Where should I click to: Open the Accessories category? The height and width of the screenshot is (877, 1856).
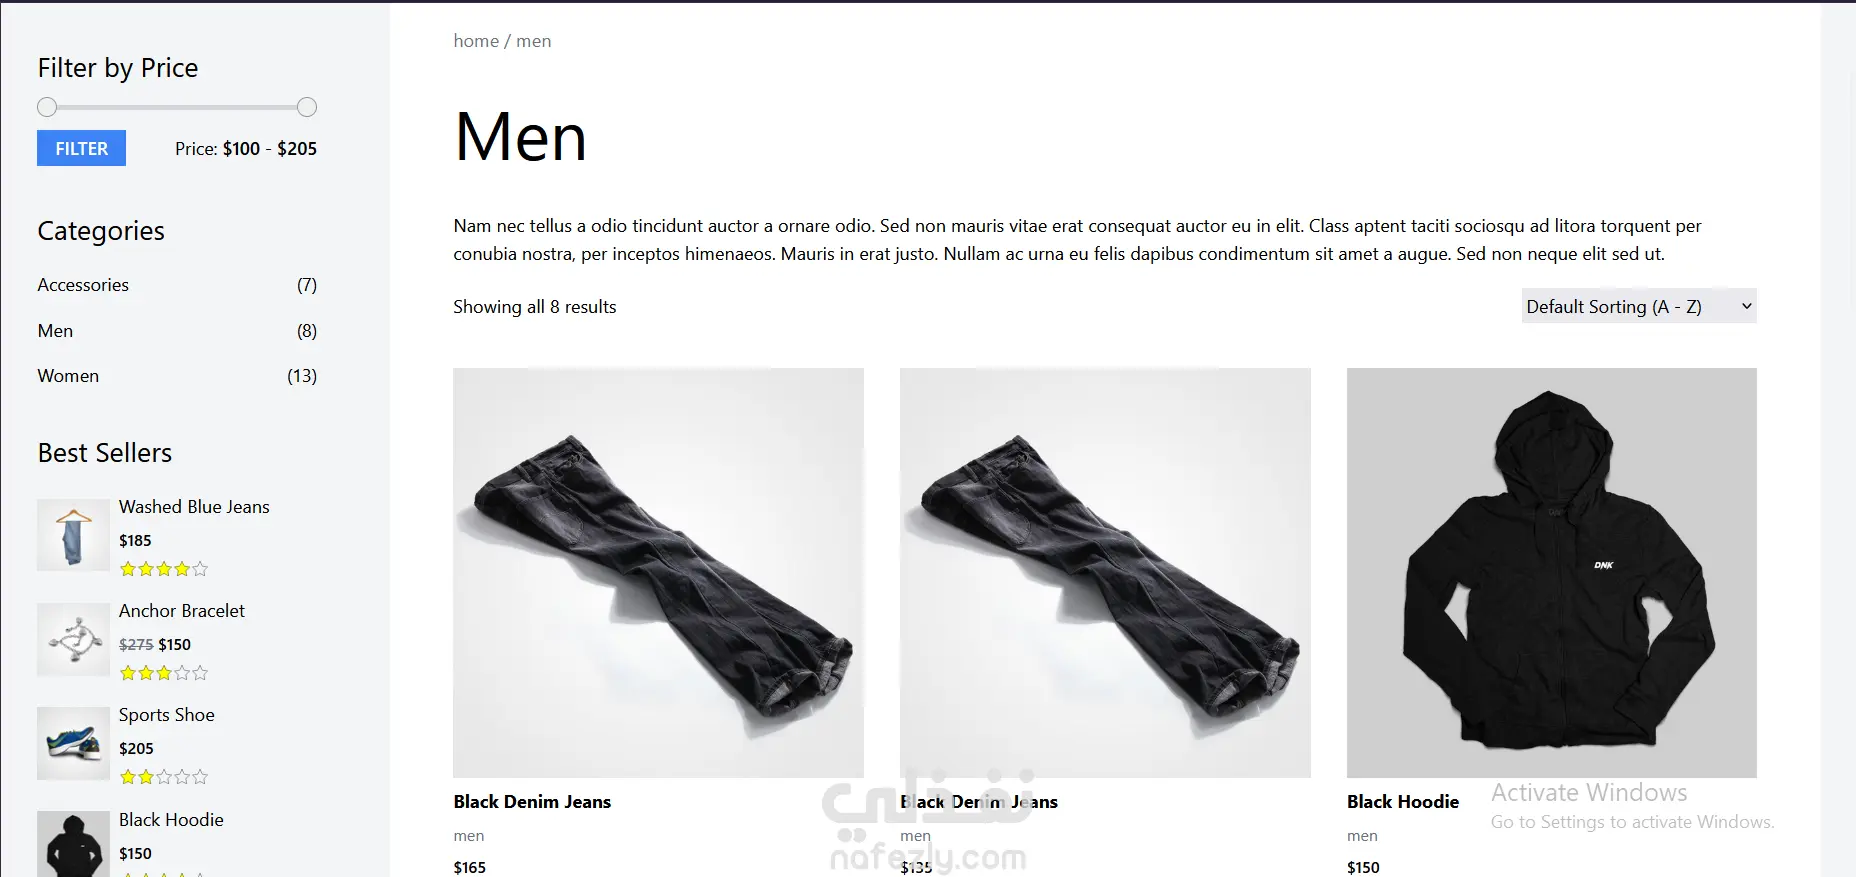pos(83,285)
